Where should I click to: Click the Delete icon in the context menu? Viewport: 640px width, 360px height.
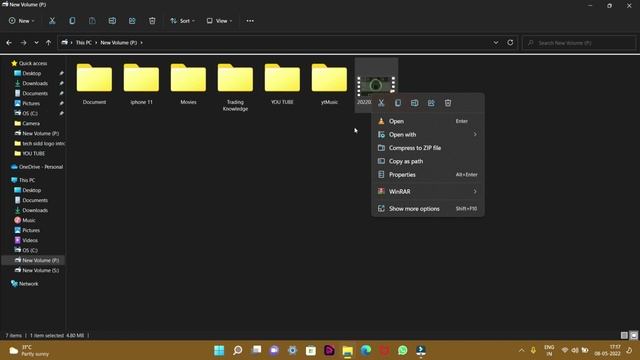(x=448, y=103)
